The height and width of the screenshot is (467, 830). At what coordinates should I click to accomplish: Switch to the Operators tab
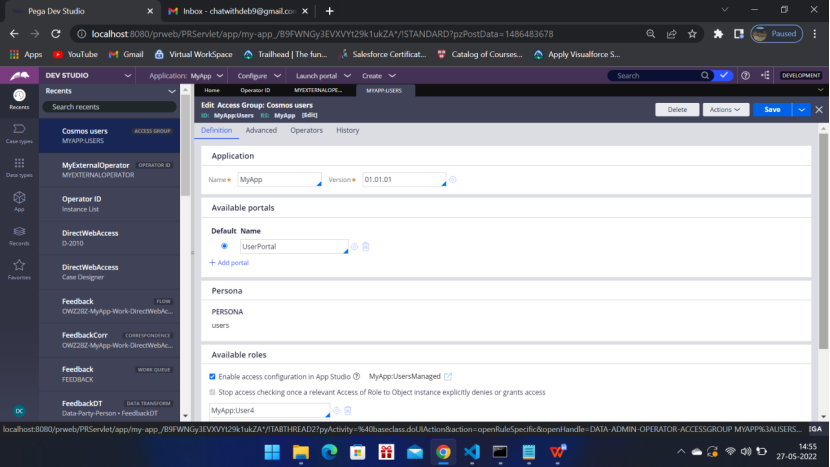306,130
